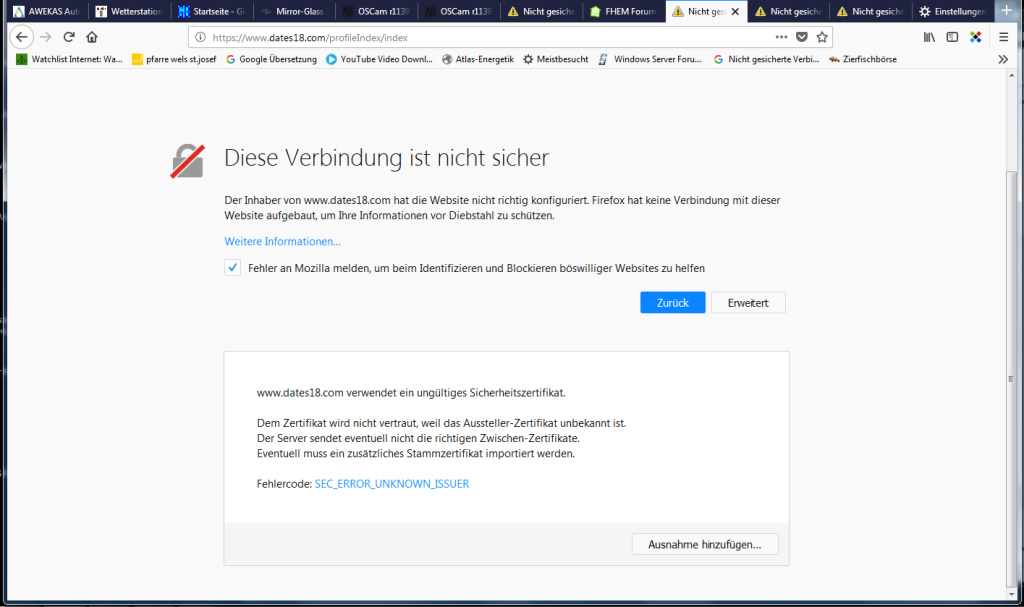Click the forward navigation arrow

click(x=46, y=37)
